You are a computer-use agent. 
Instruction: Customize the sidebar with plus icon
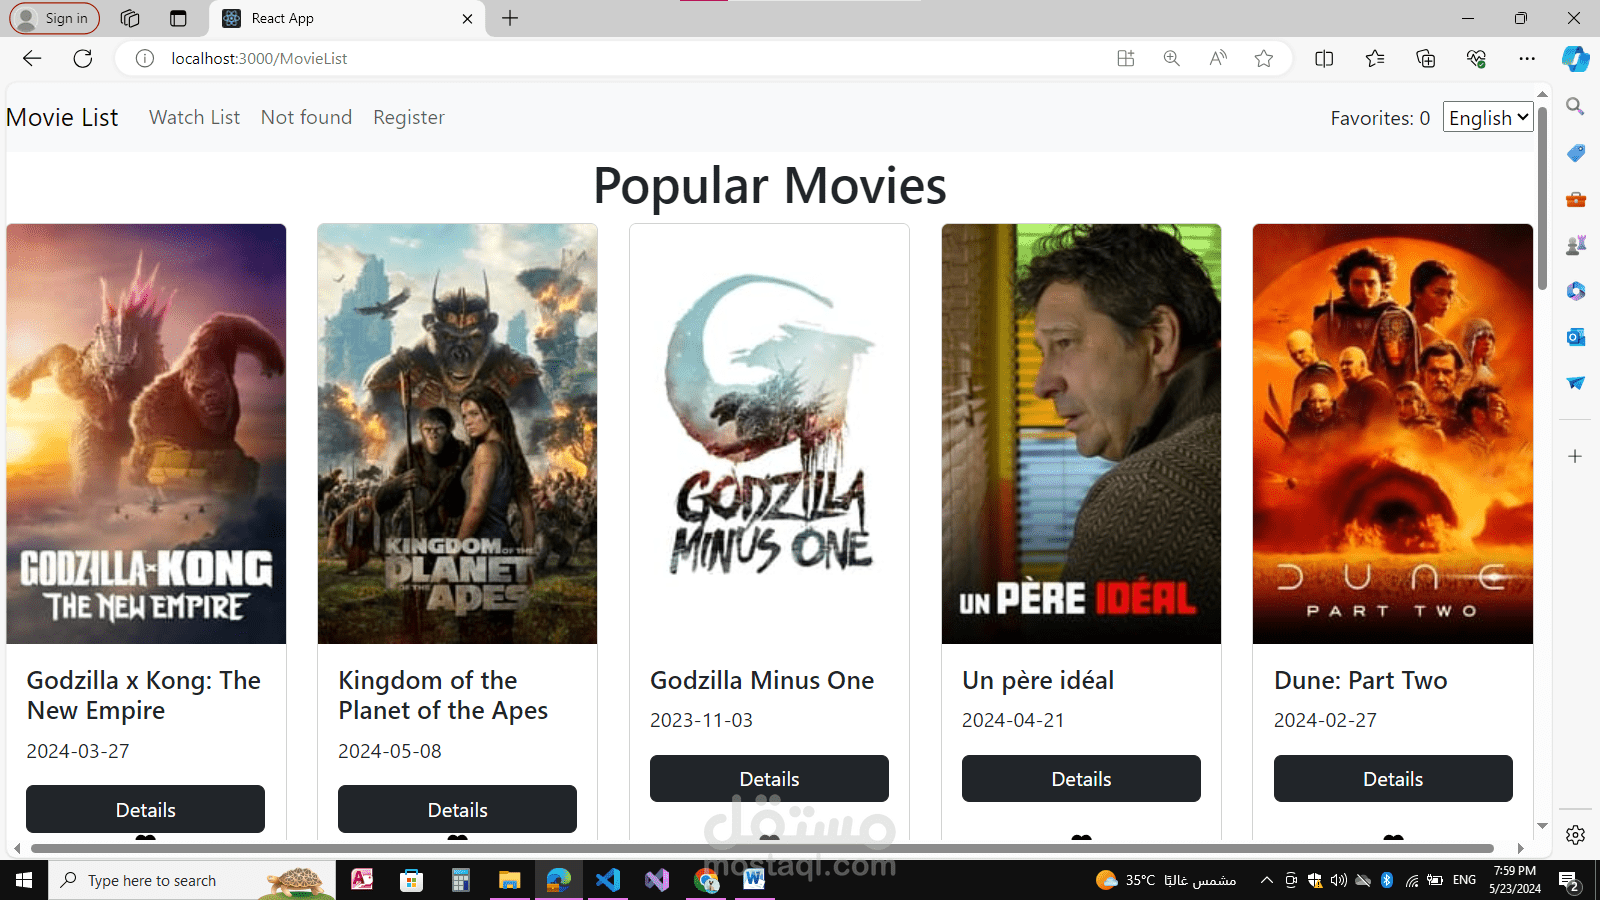(x=1575, y=456)
